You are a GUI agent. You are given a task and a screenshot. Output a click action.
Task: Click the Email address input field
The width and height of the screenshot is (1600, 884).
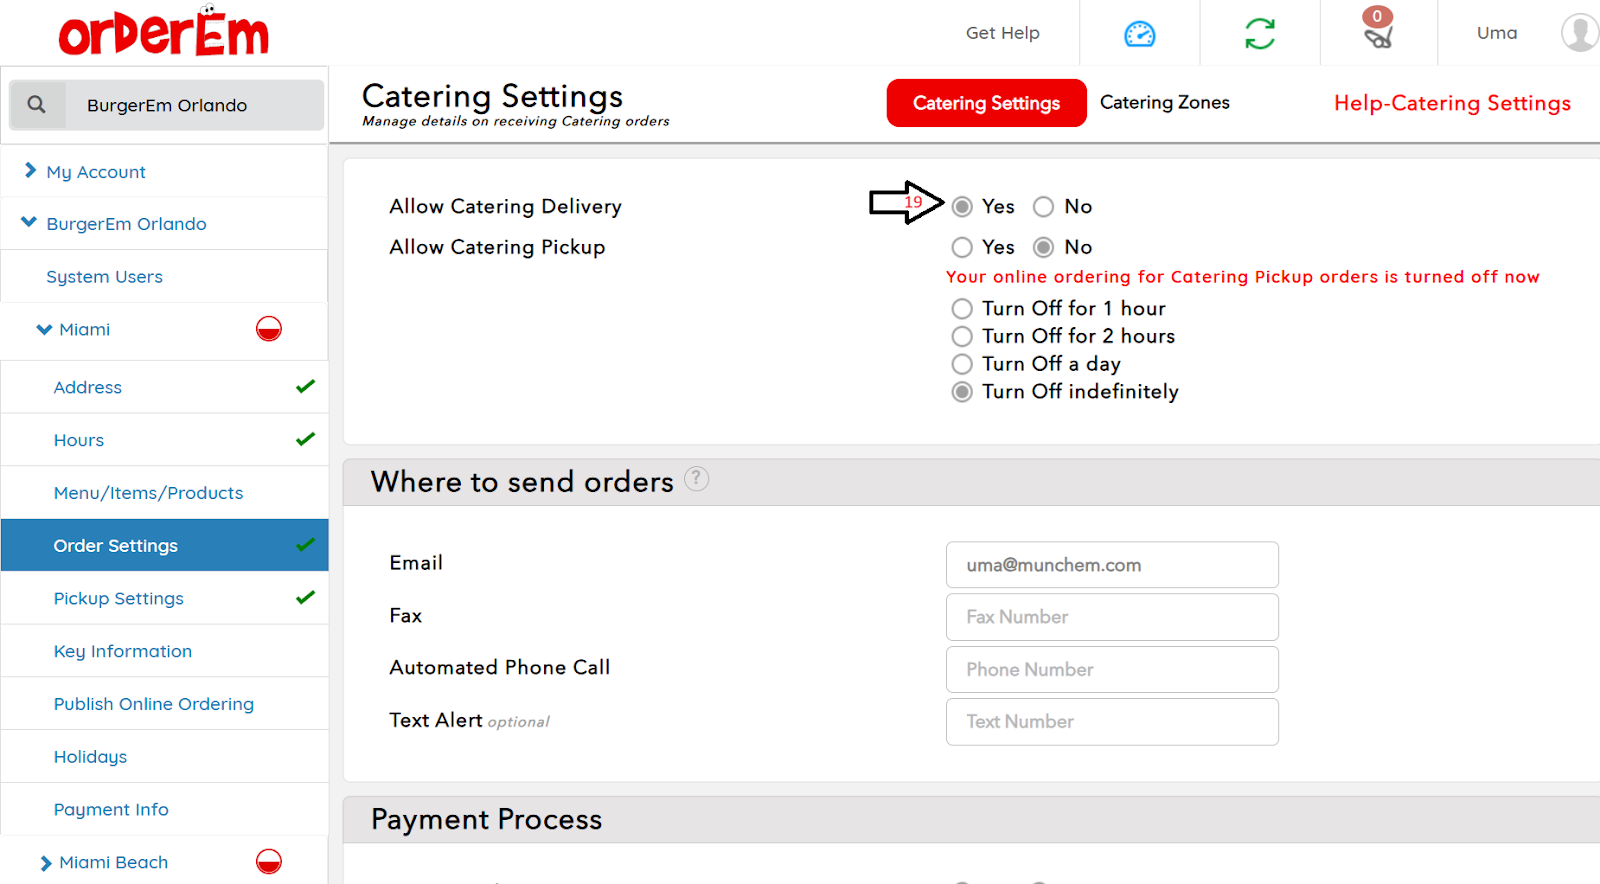tap(1111, 565)
